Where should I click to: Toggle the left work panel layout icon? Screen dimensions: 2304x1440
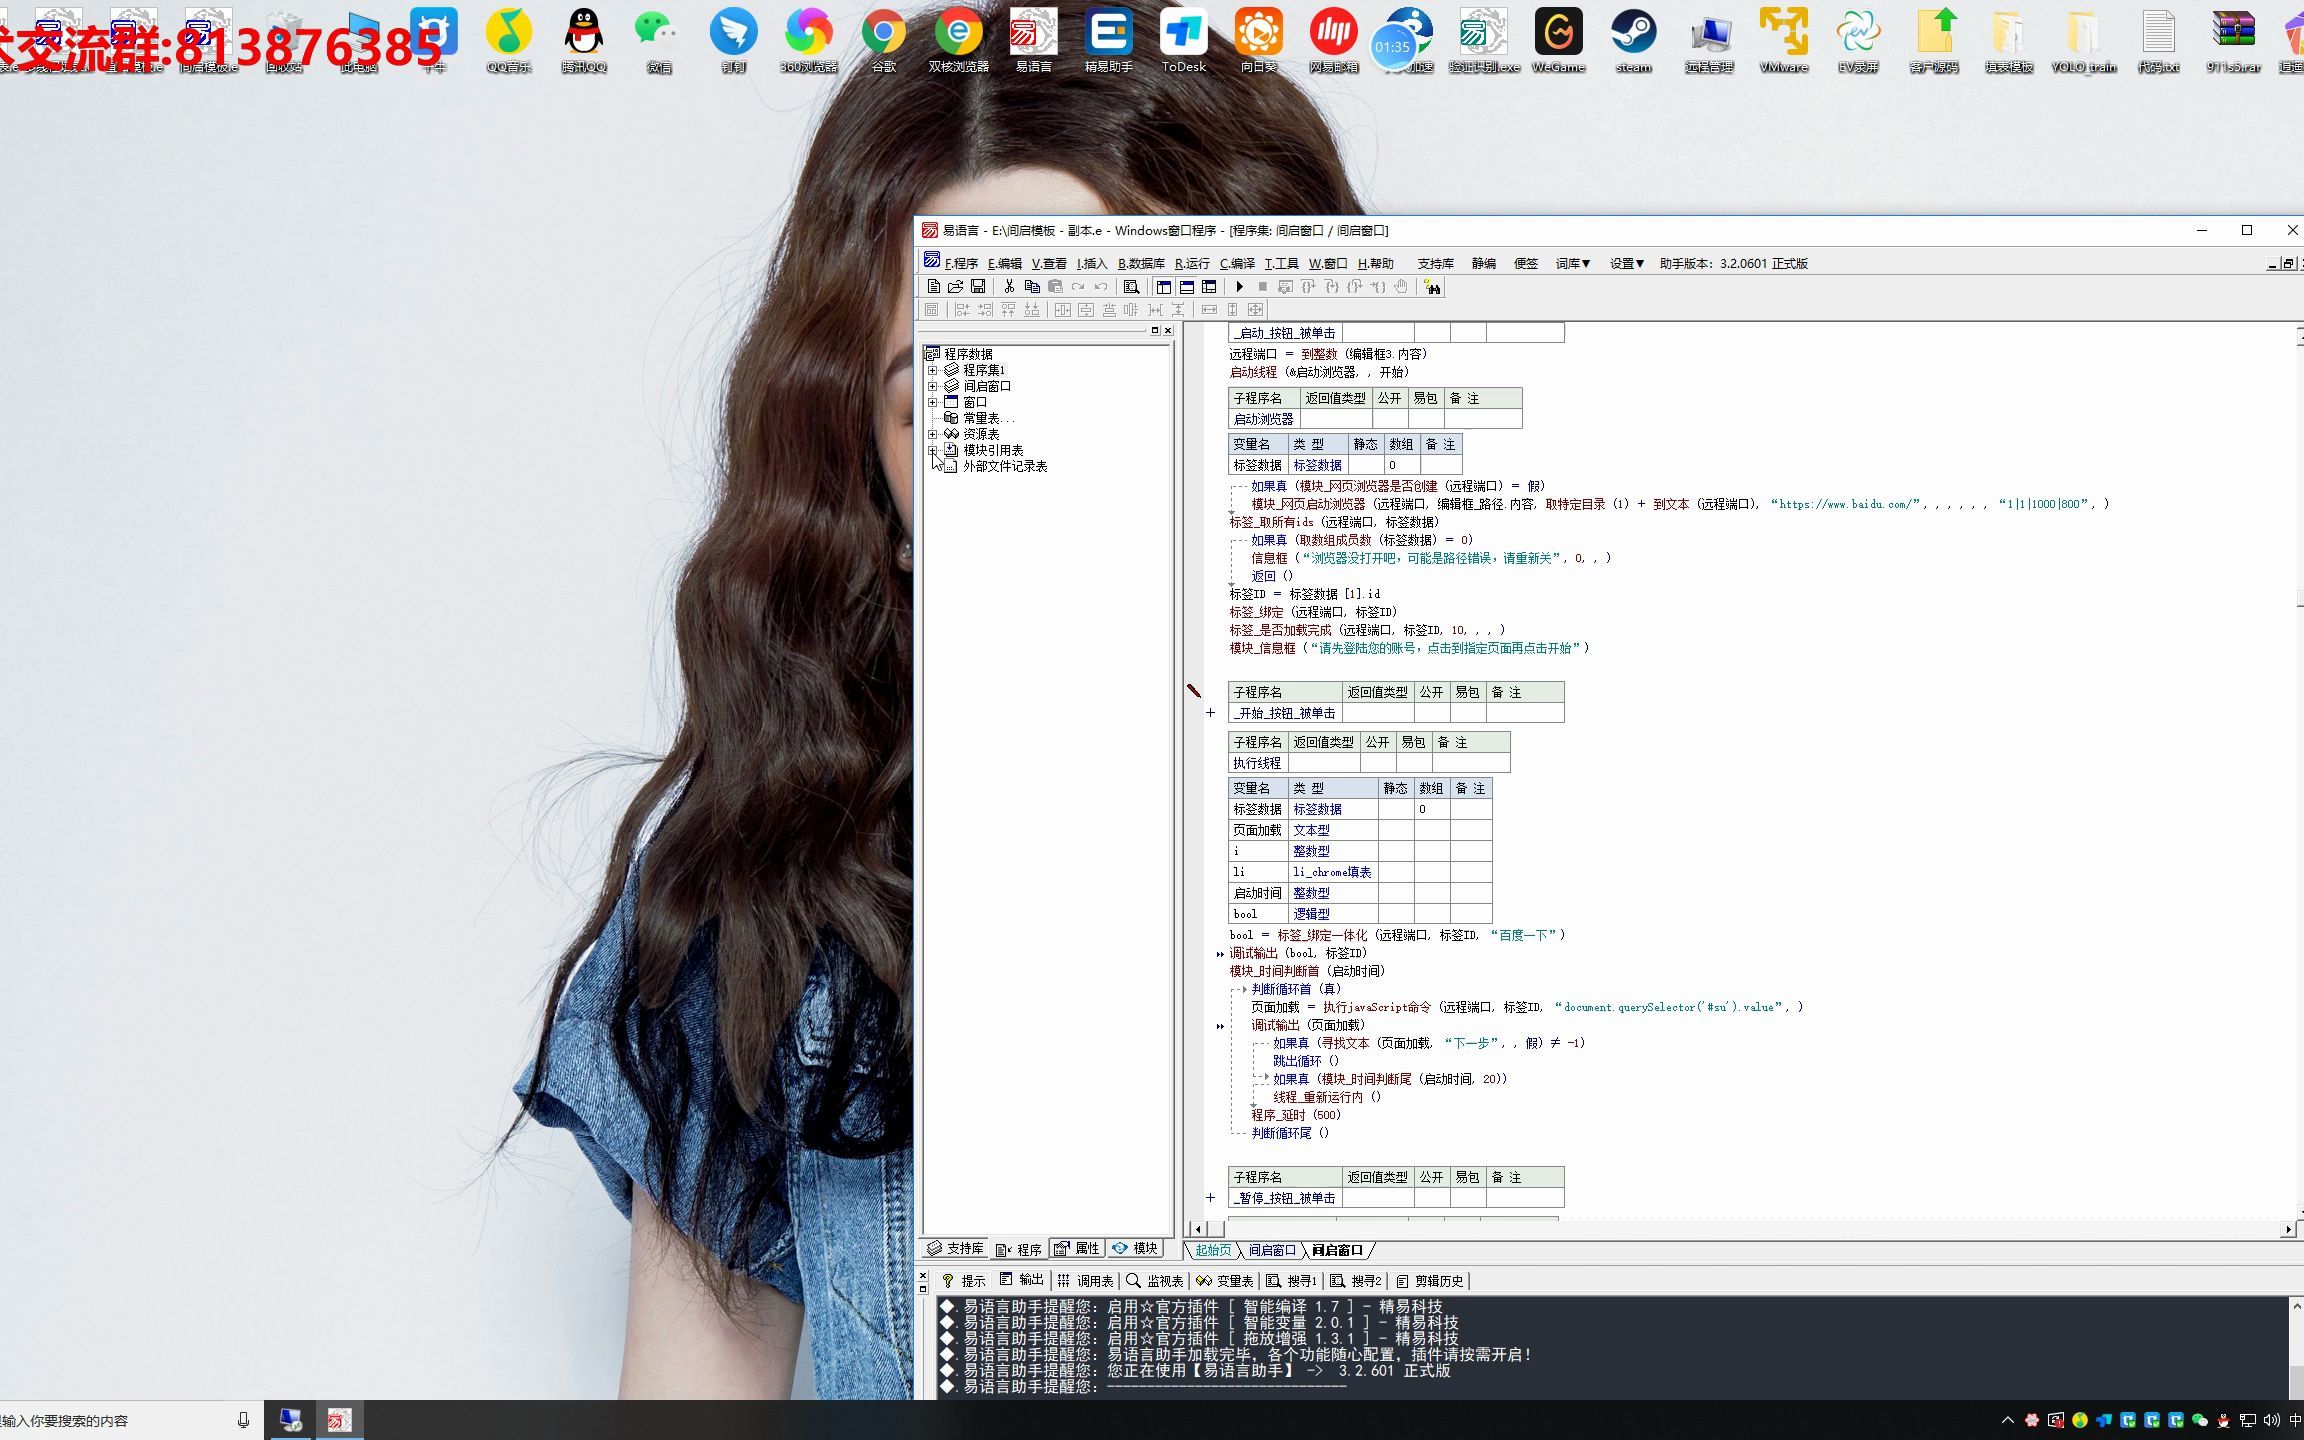(1164, 287)
